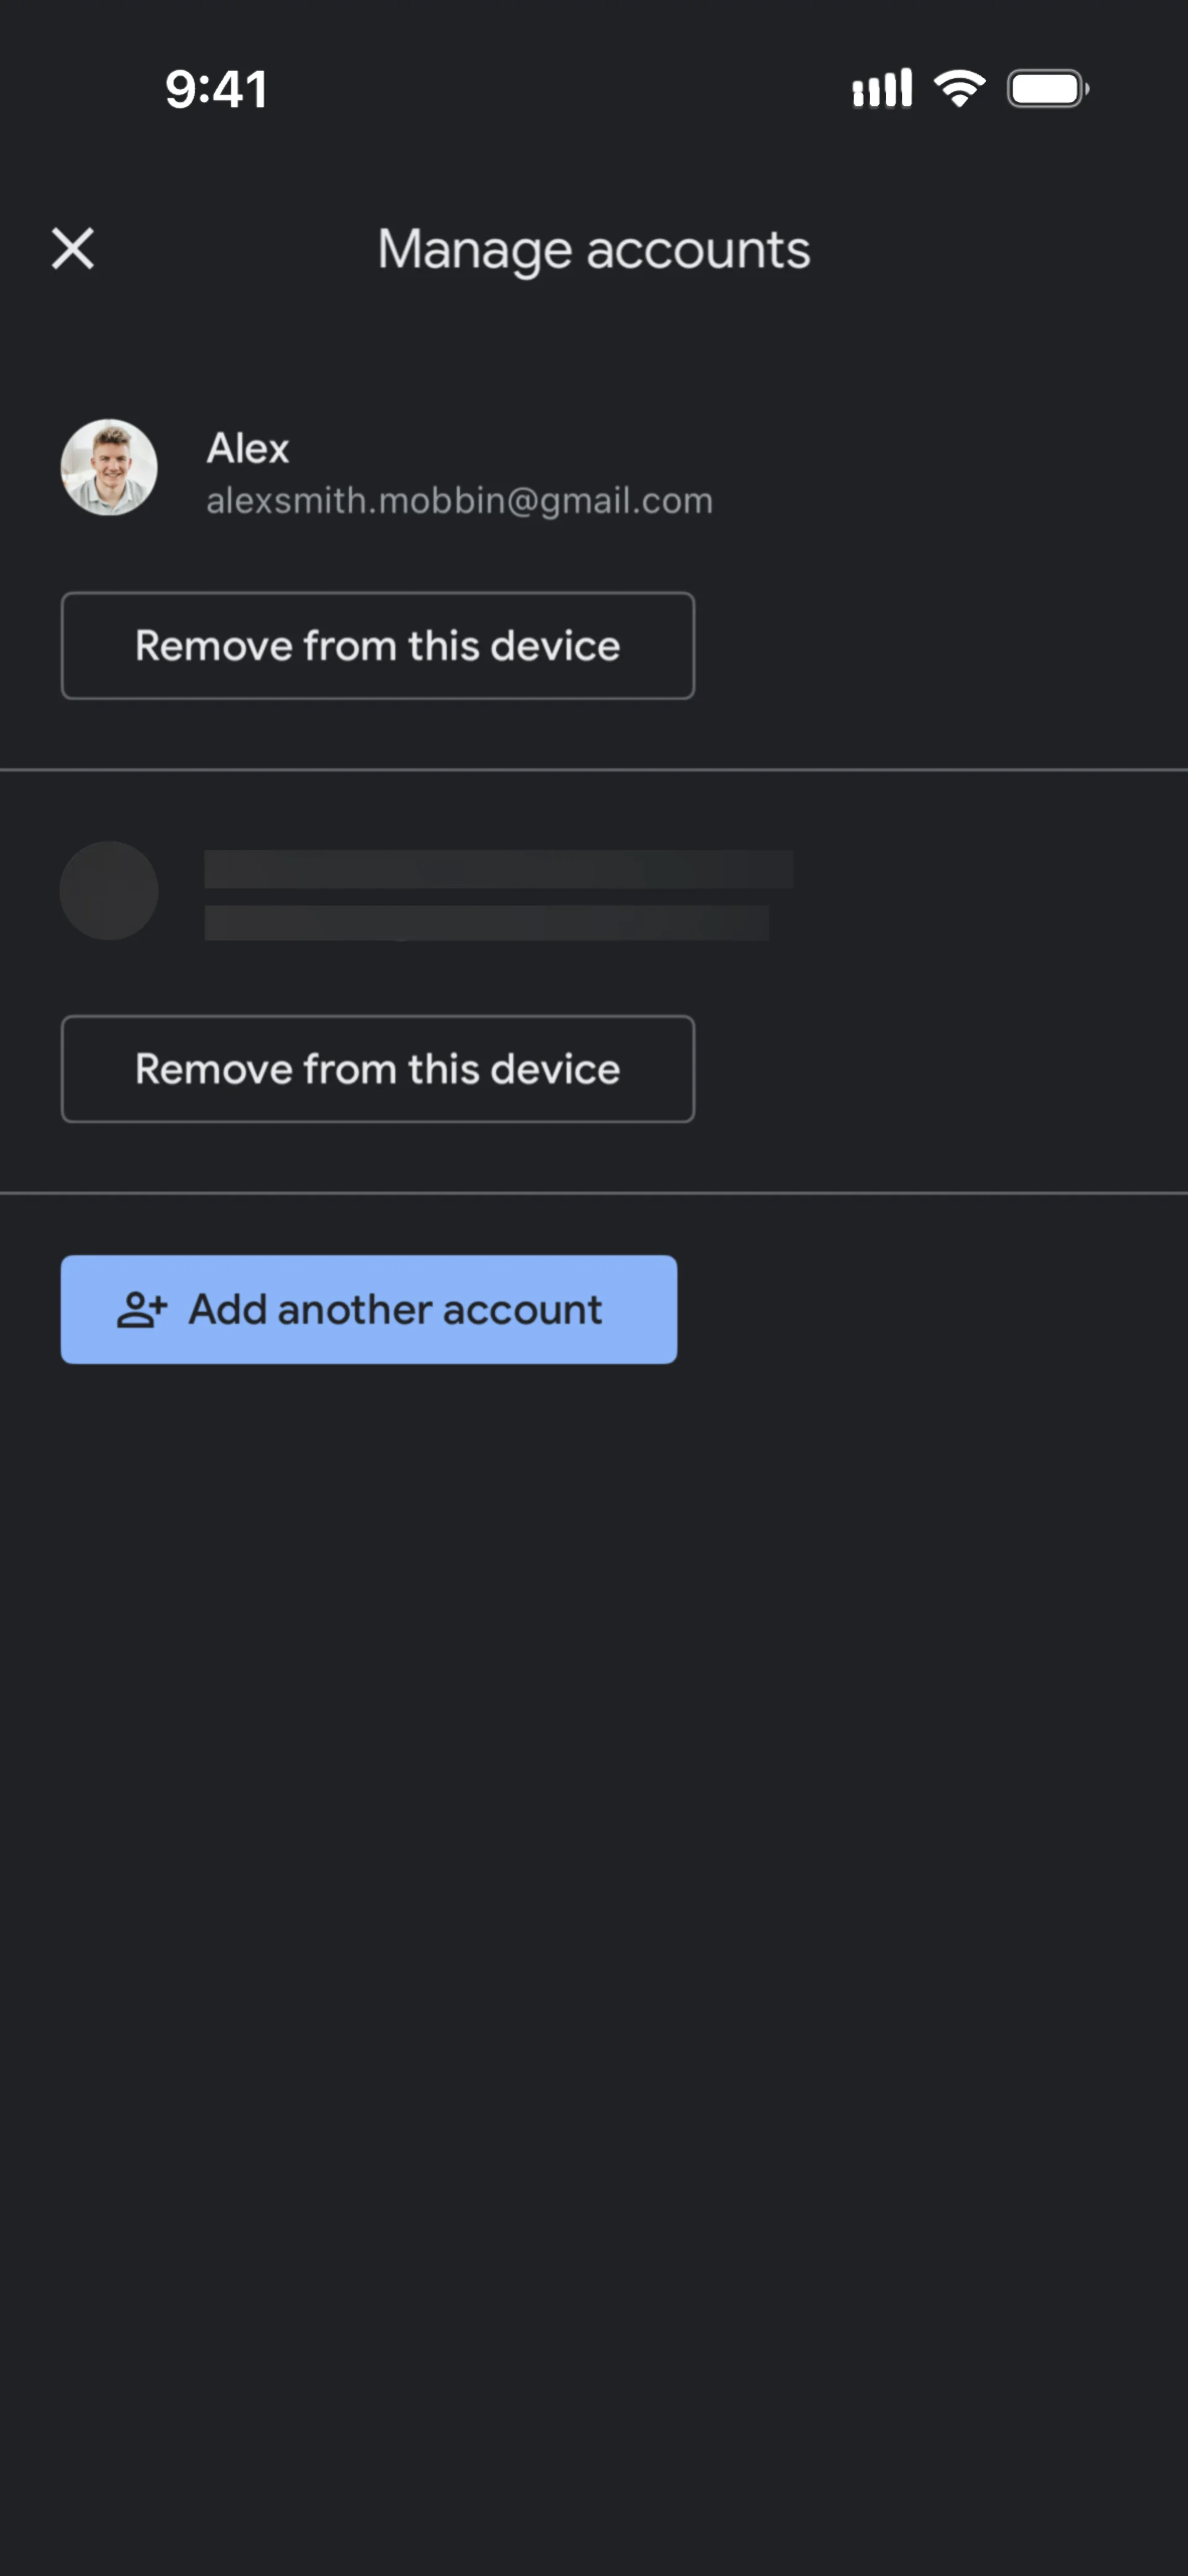Remove the unloaded second account from device
This screenshot has height=2576, width=1188.
coord(377,1068)
